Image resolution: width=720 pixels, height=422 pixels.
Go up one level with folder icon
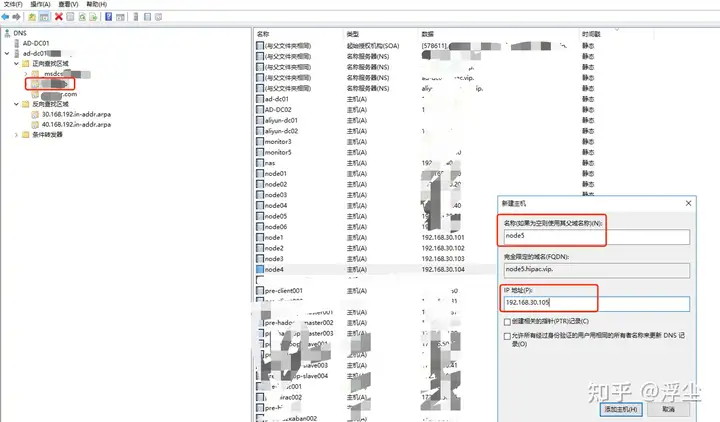(x=32, y=17)
